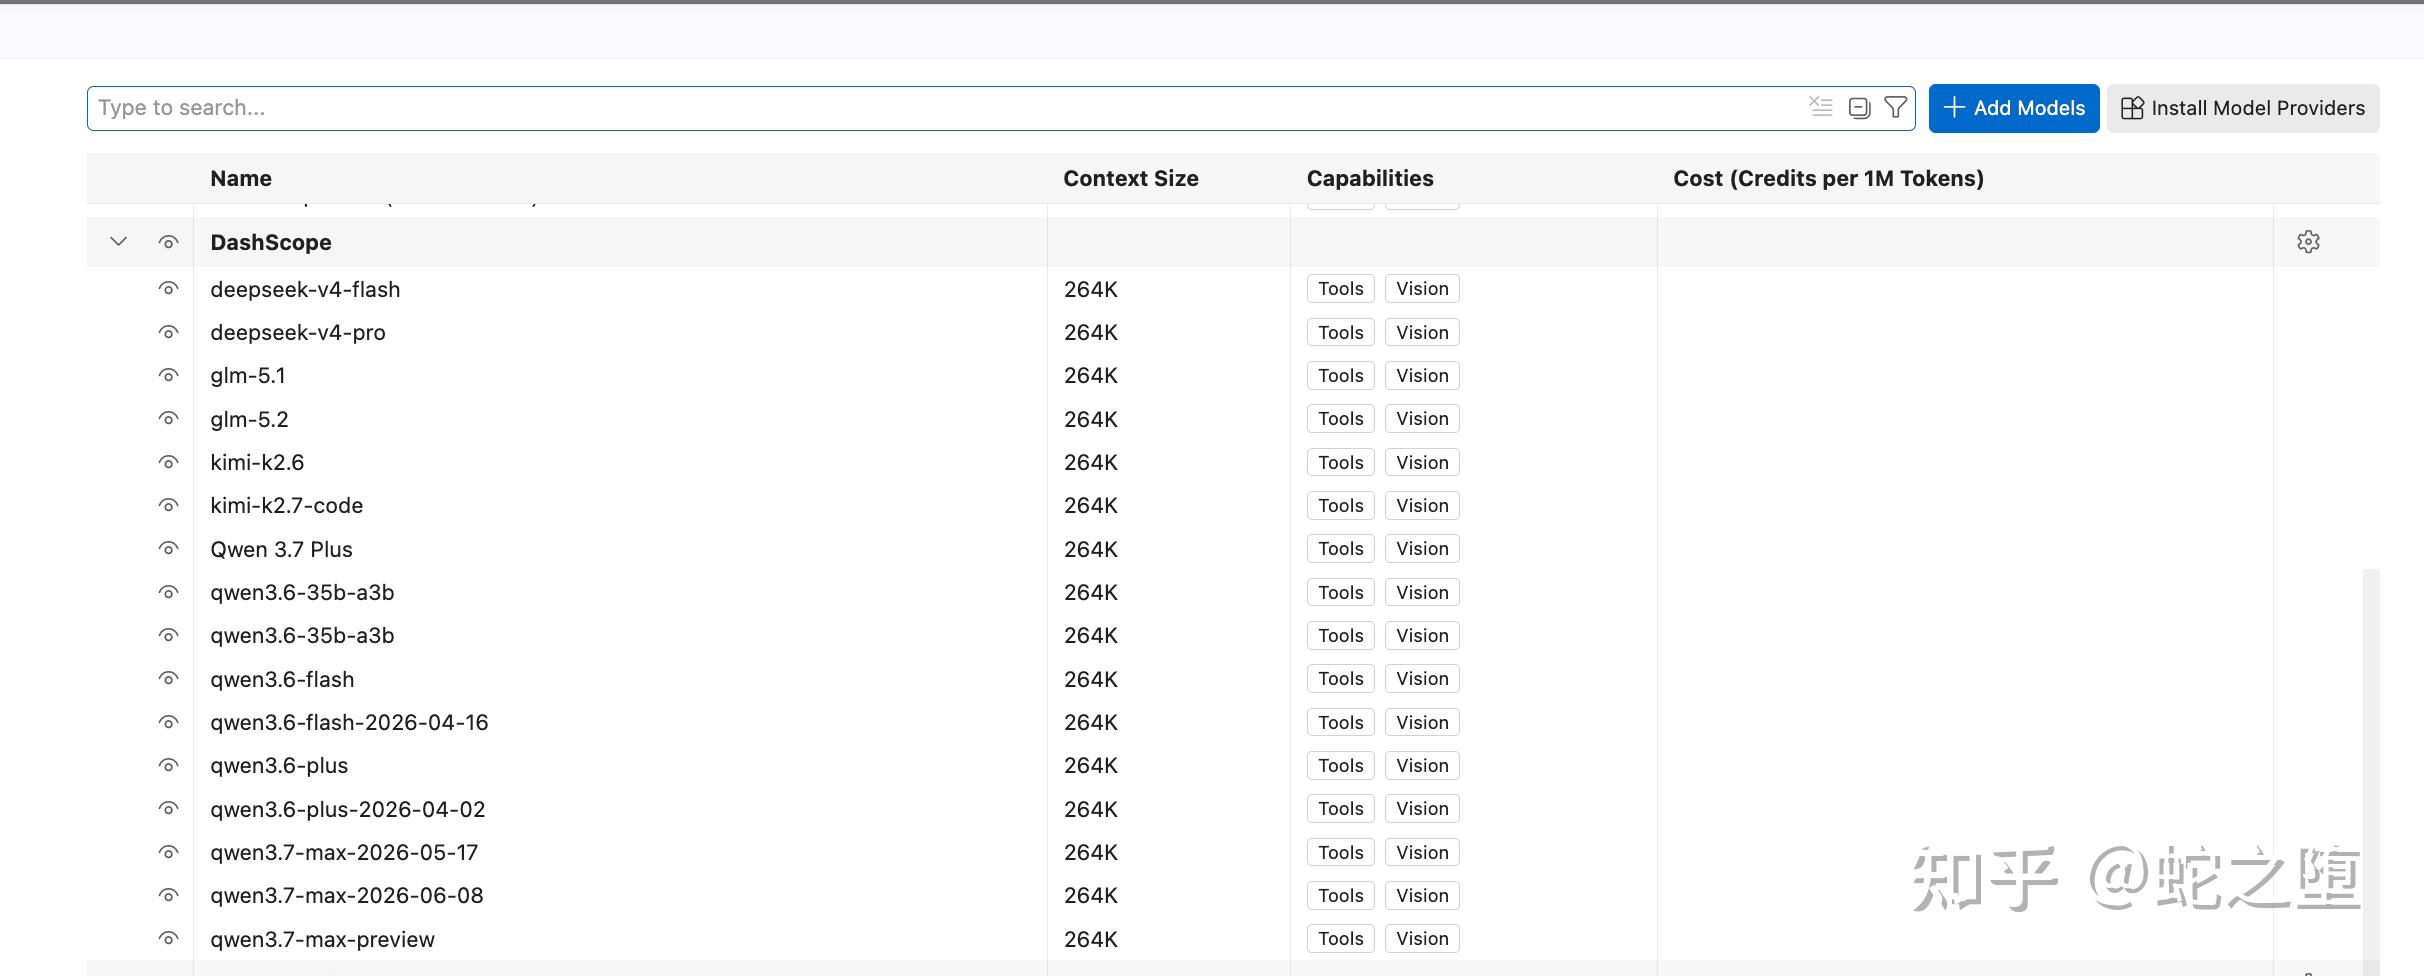Toggle eye icon for glm-5.2
This screenshot has width=2424, height=976.
(168, 419)
